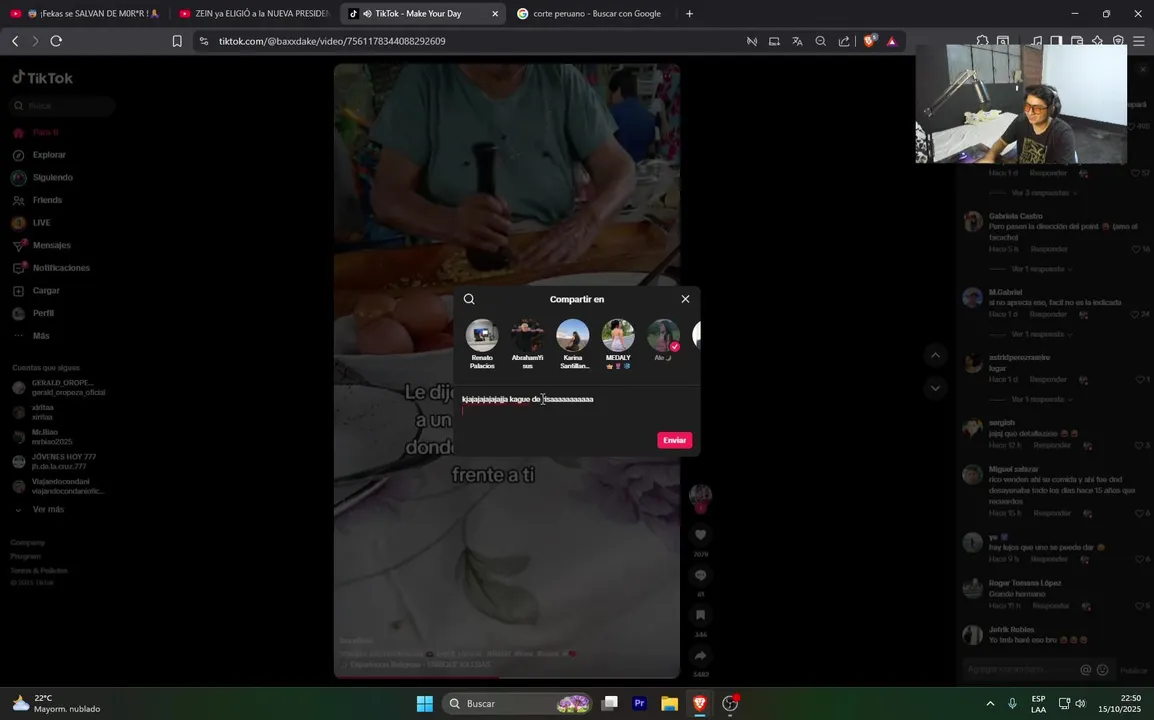The width and height of the screenshot is (1154, 720).
Task: Open a new browser tab
Action: (x=690, y=13)
